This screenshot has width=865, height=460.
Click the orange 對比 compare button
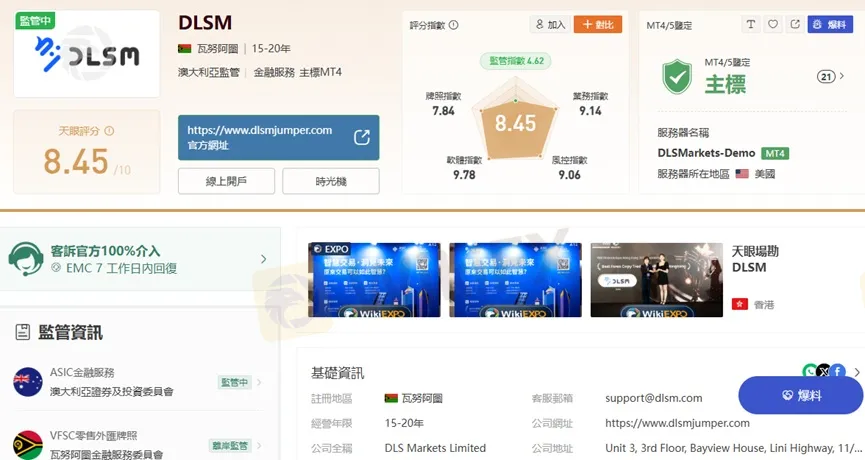tap(597, 24)
